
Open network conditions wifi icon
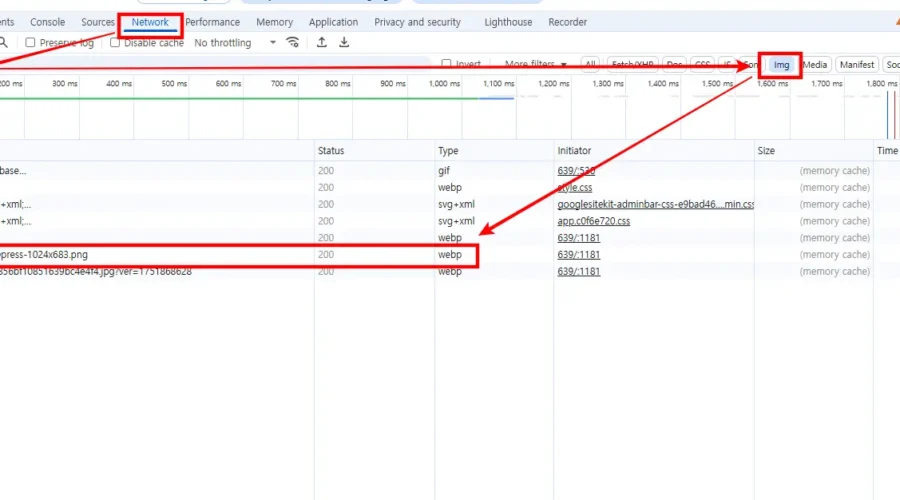tap(293, 42)
